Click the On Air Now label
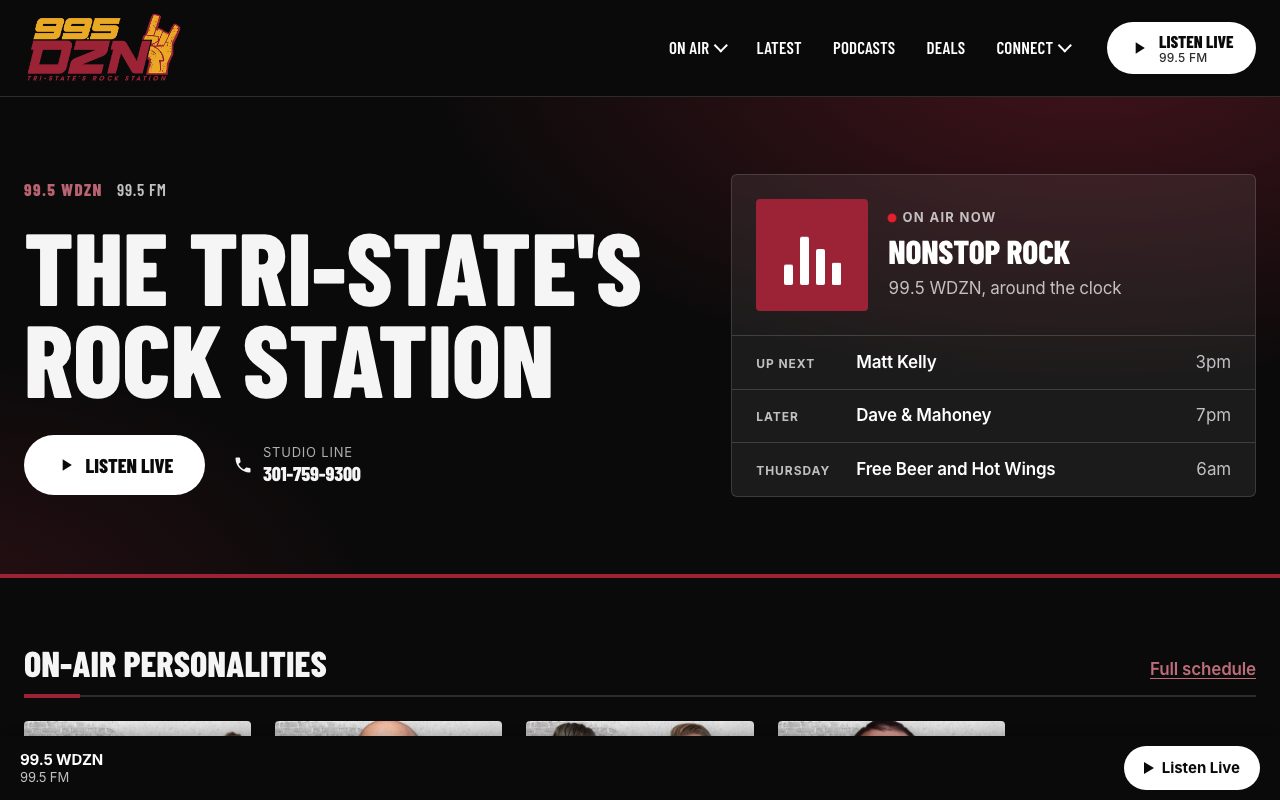The height and width of the screenshot is (800, 1280). (949, 217)
